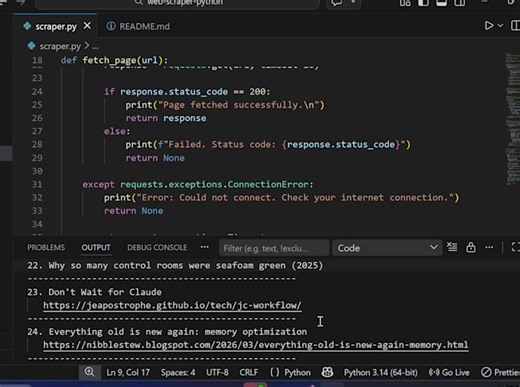The height and width of the screenshot is (387, 520).
Task: Click output line '24. Everything old is new again'
Action: click(167, 332)
